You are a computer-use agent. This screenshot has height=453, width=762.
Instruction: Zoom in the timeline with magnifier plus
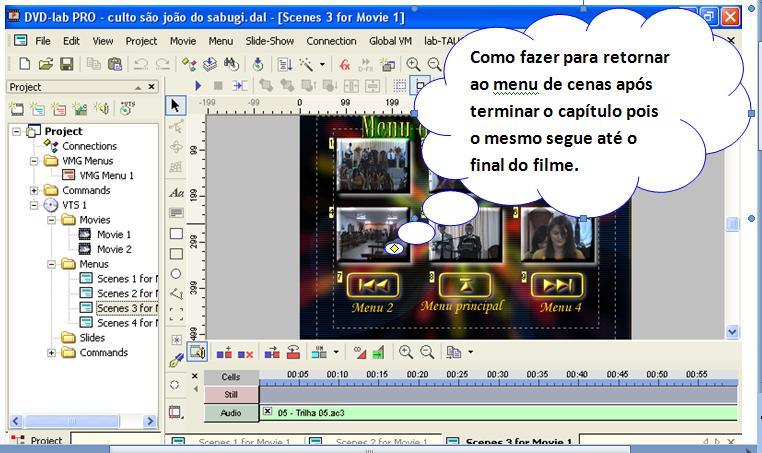coord(405,352)
